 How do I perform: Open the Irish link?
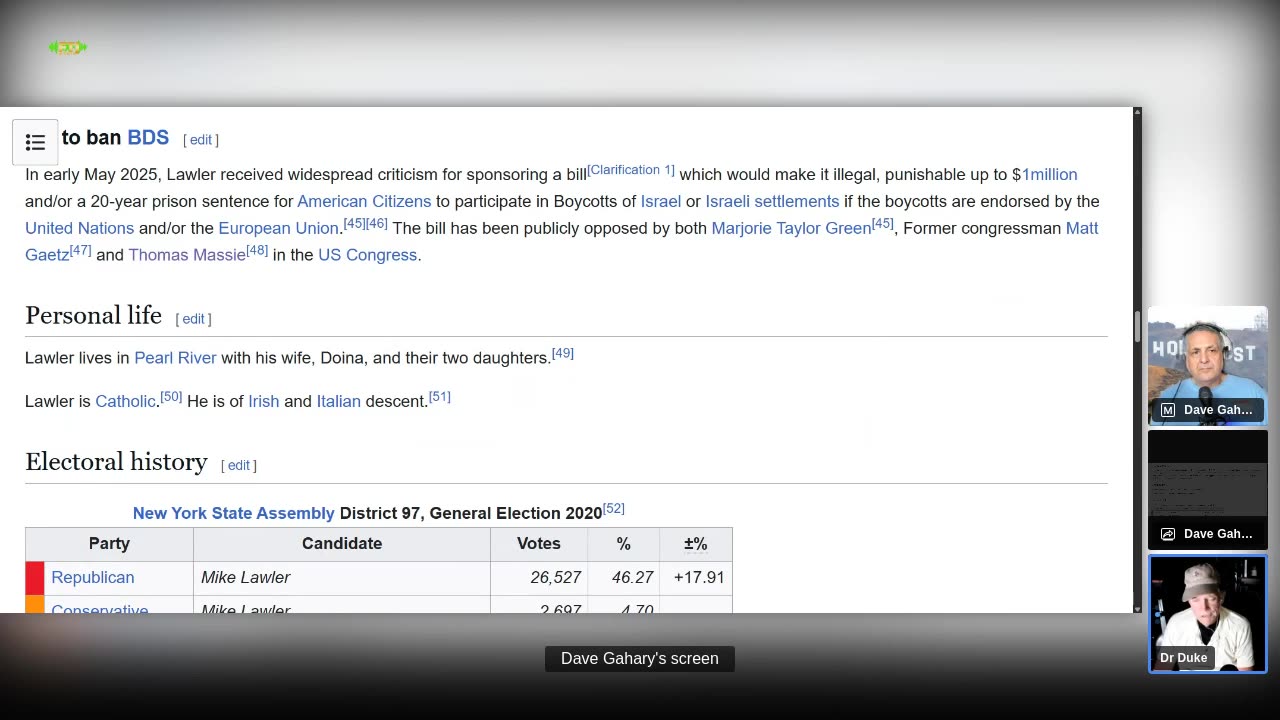(264, 401)
